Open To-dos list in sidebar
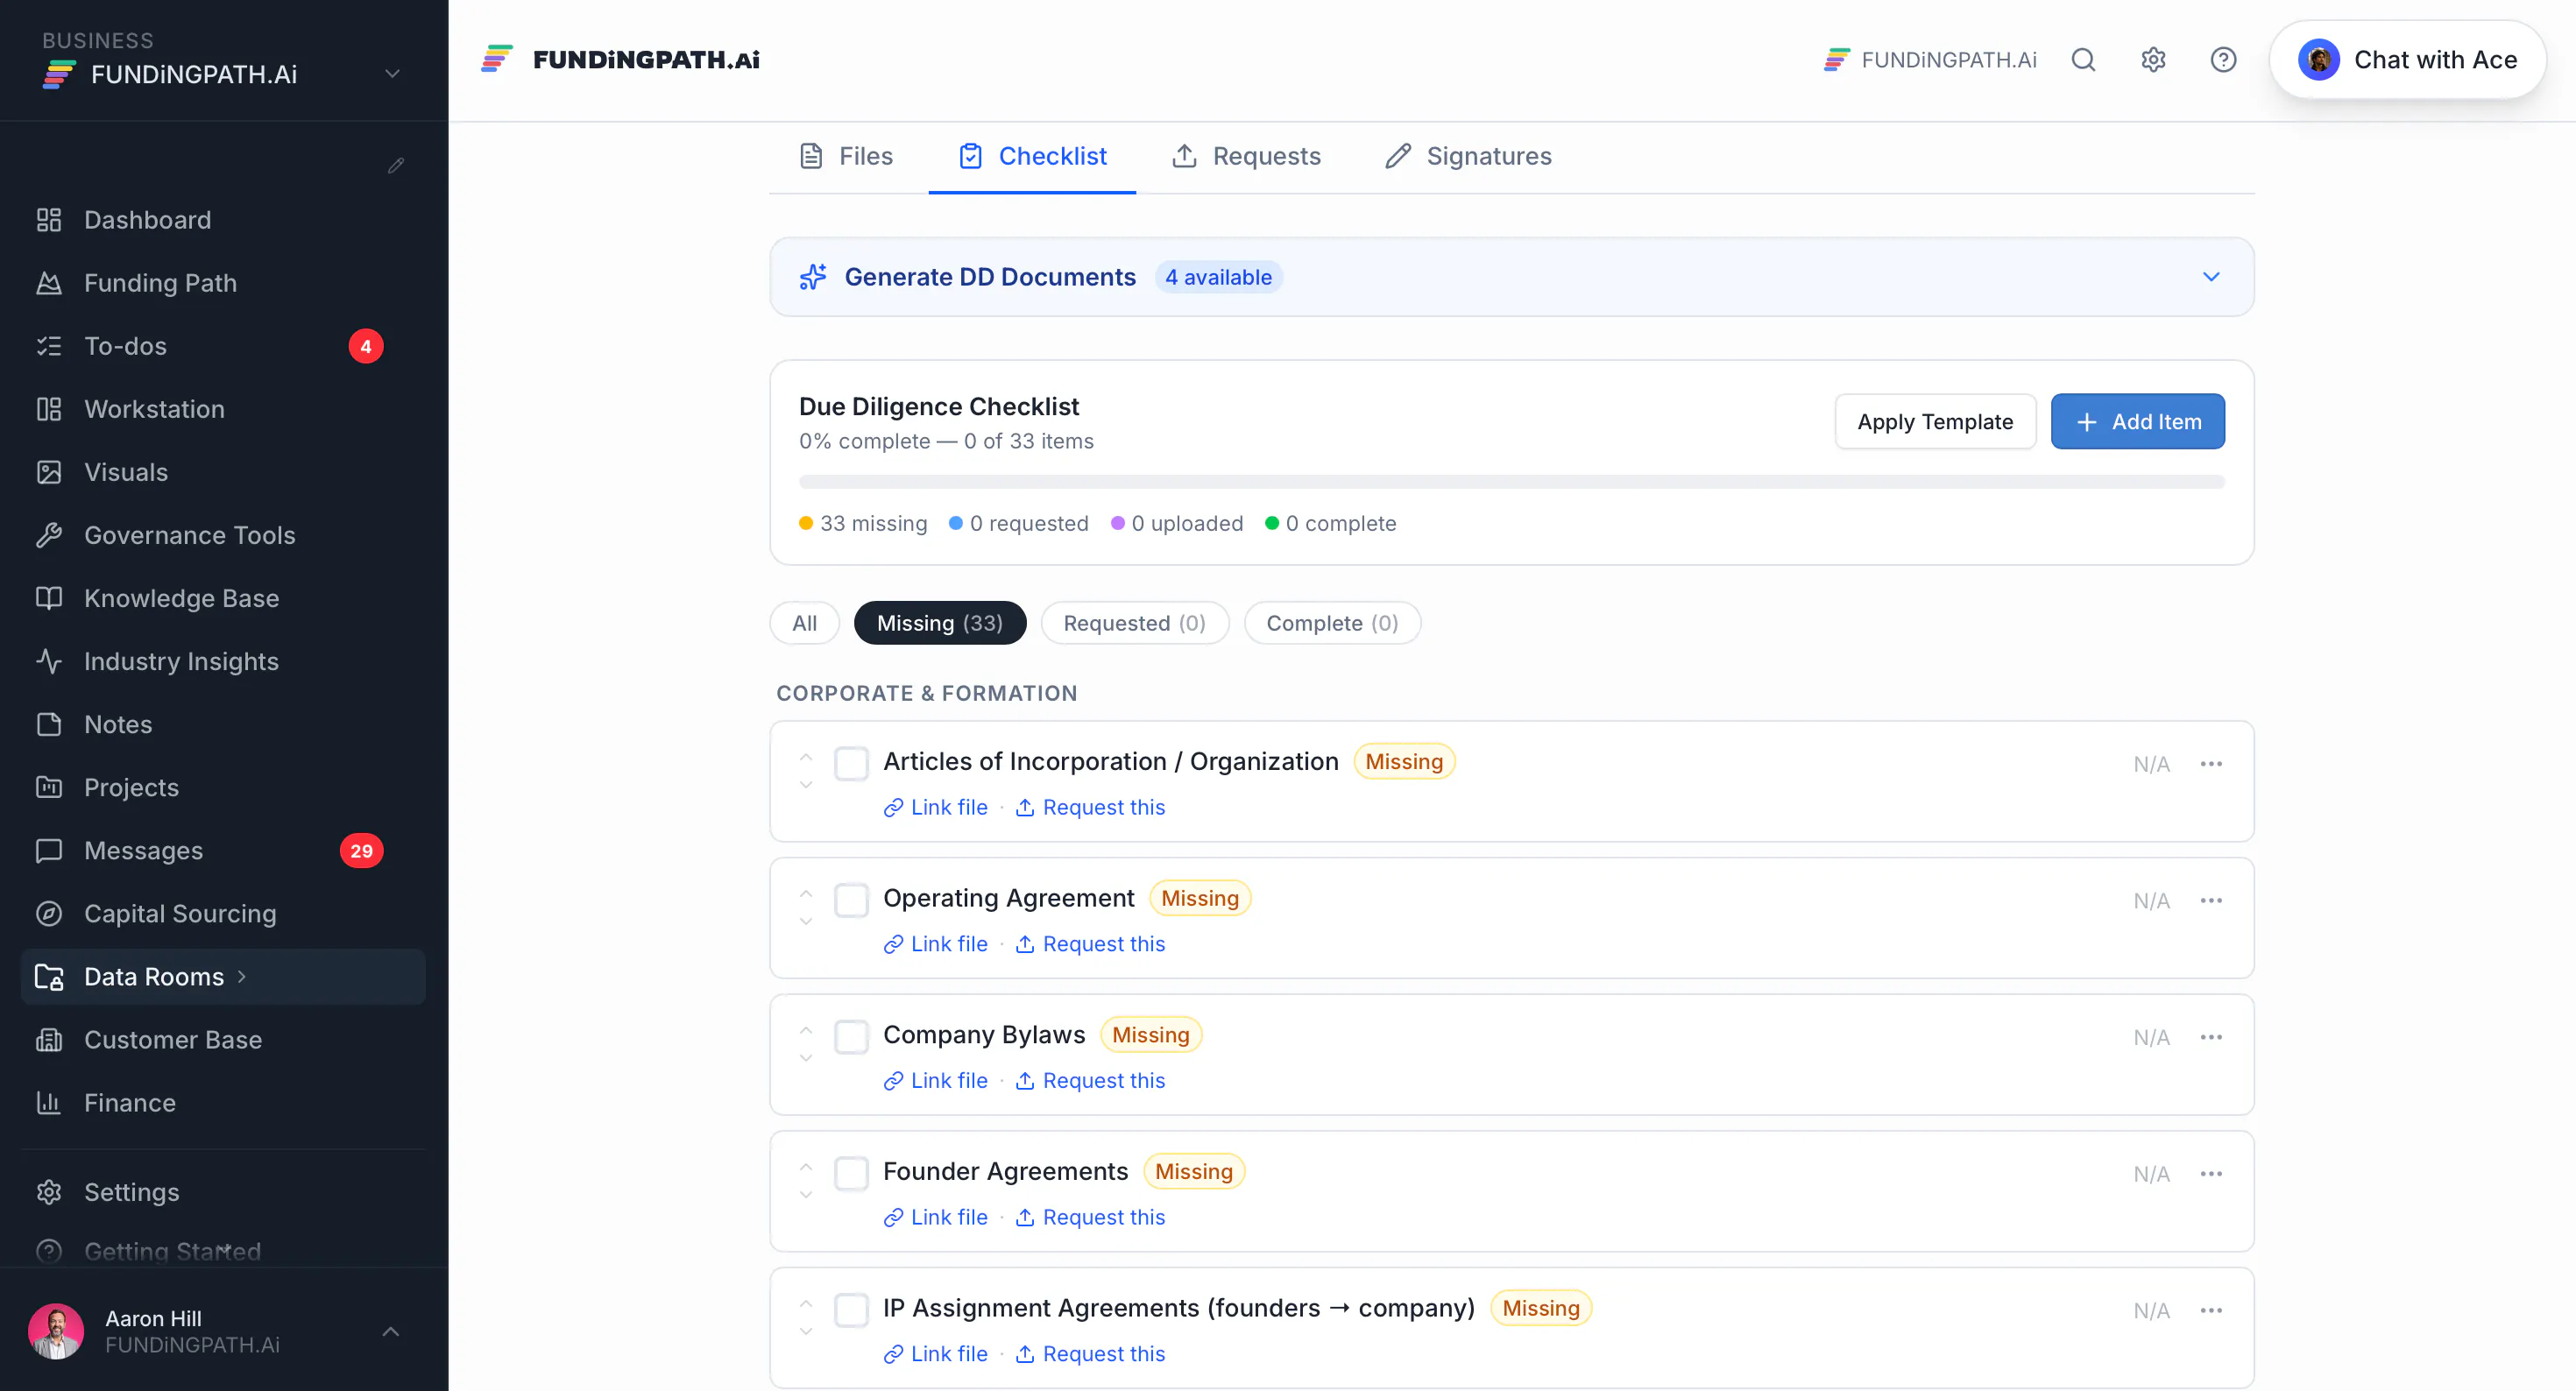The image size is (2576, 1391). (x=224, y=346)
